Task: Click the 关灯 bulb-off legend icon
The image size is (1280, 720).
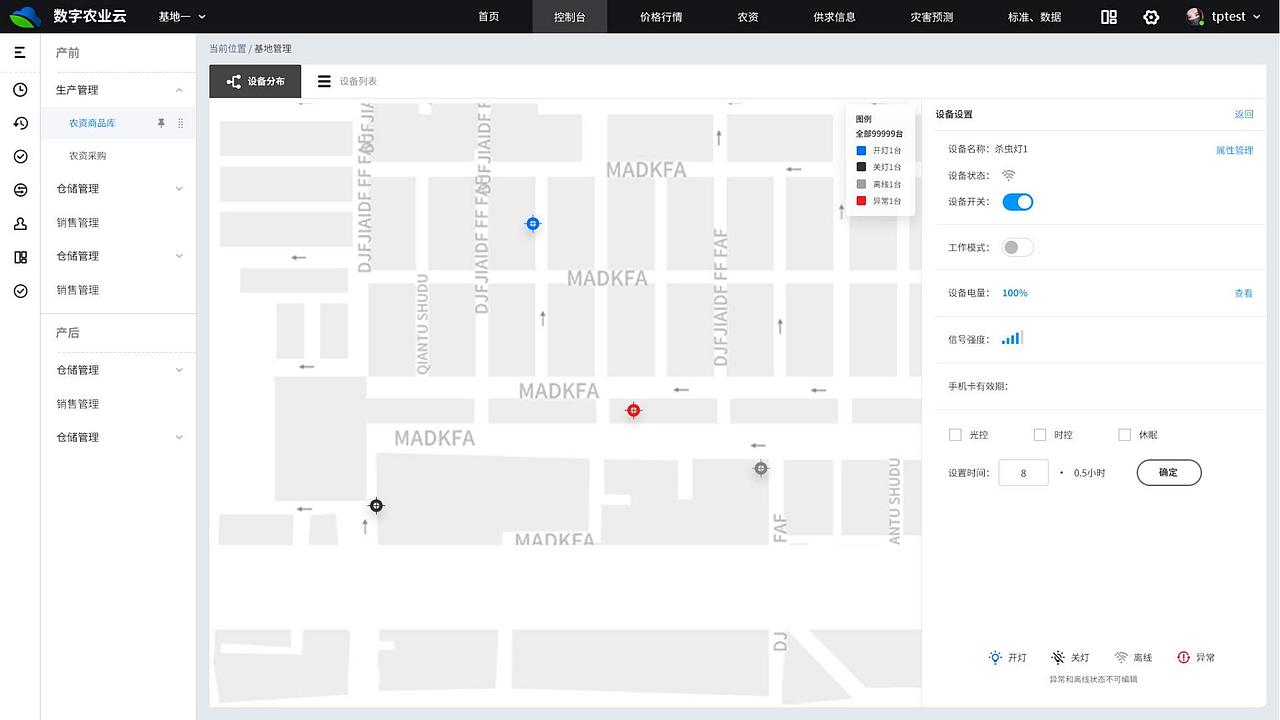Action: coord(1058,657)
